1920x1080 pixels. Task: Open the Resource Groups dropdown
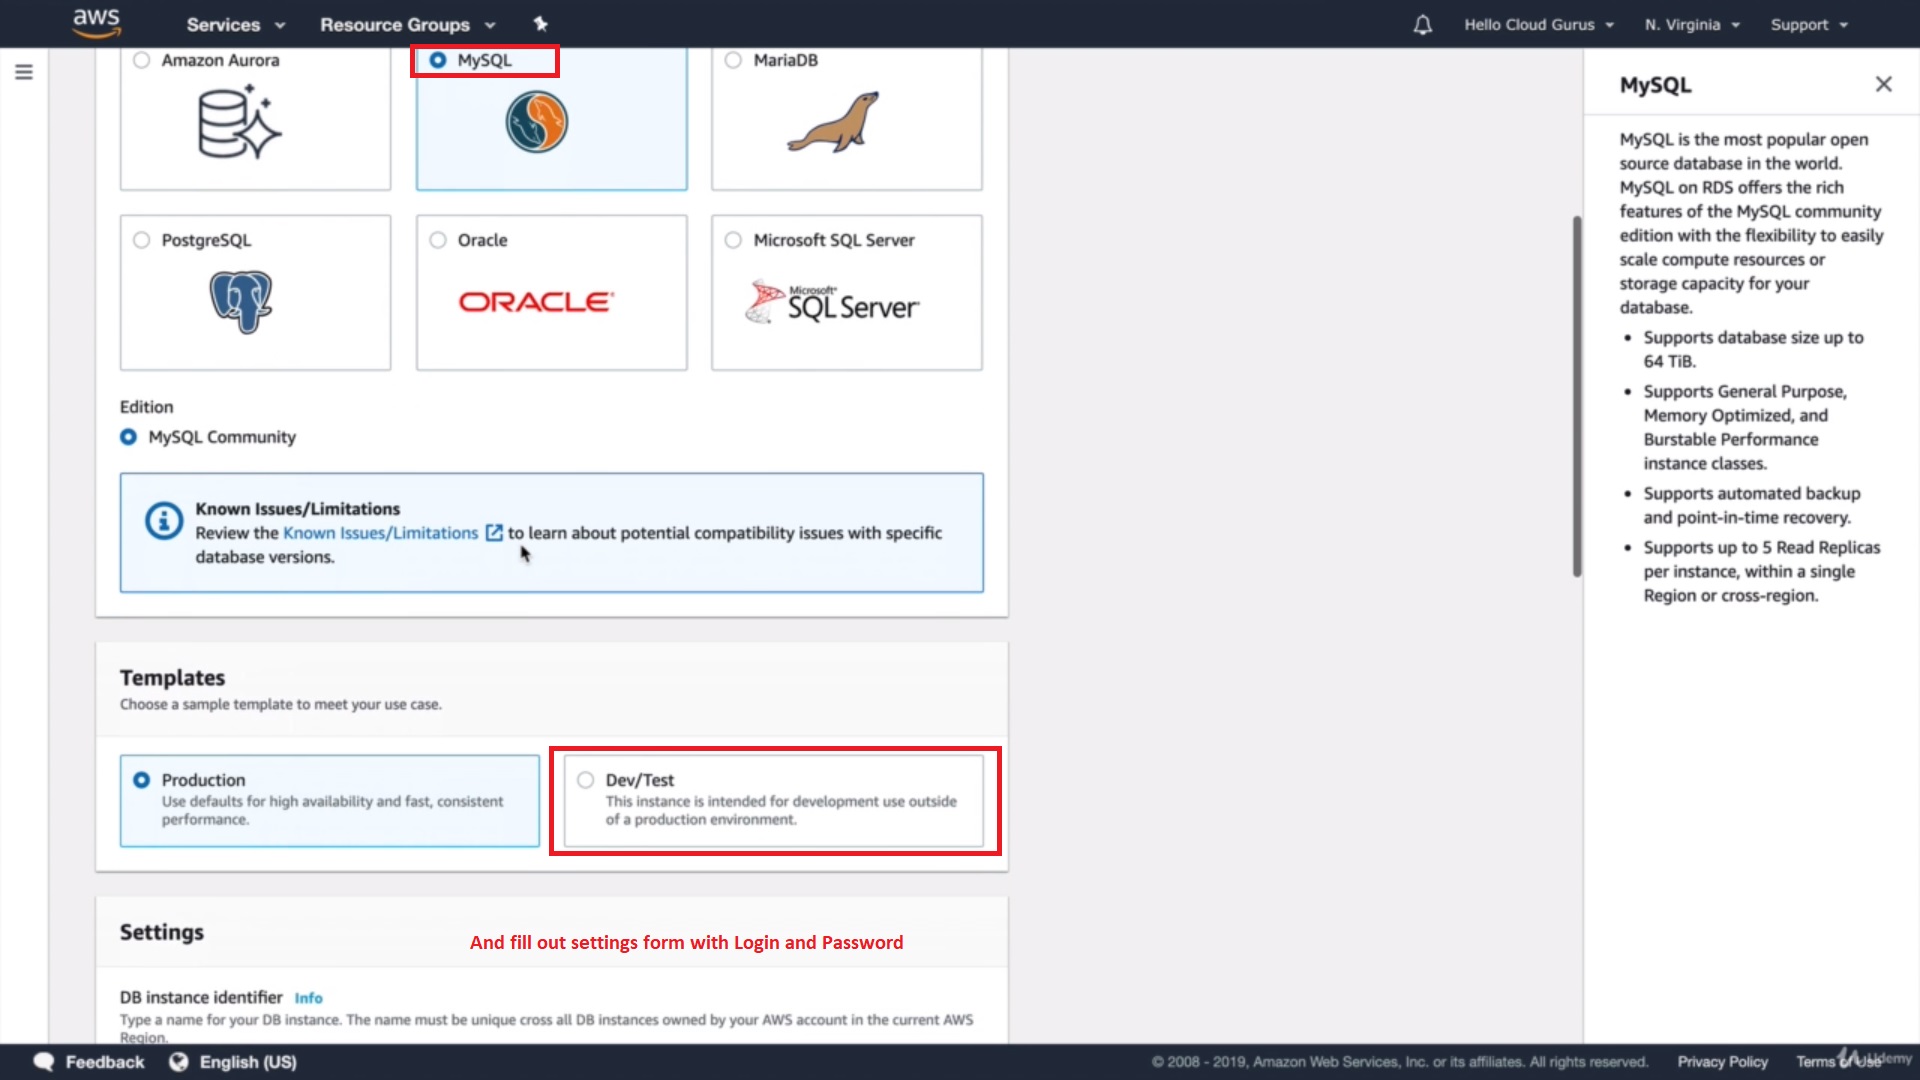click(x=407, y=25)
